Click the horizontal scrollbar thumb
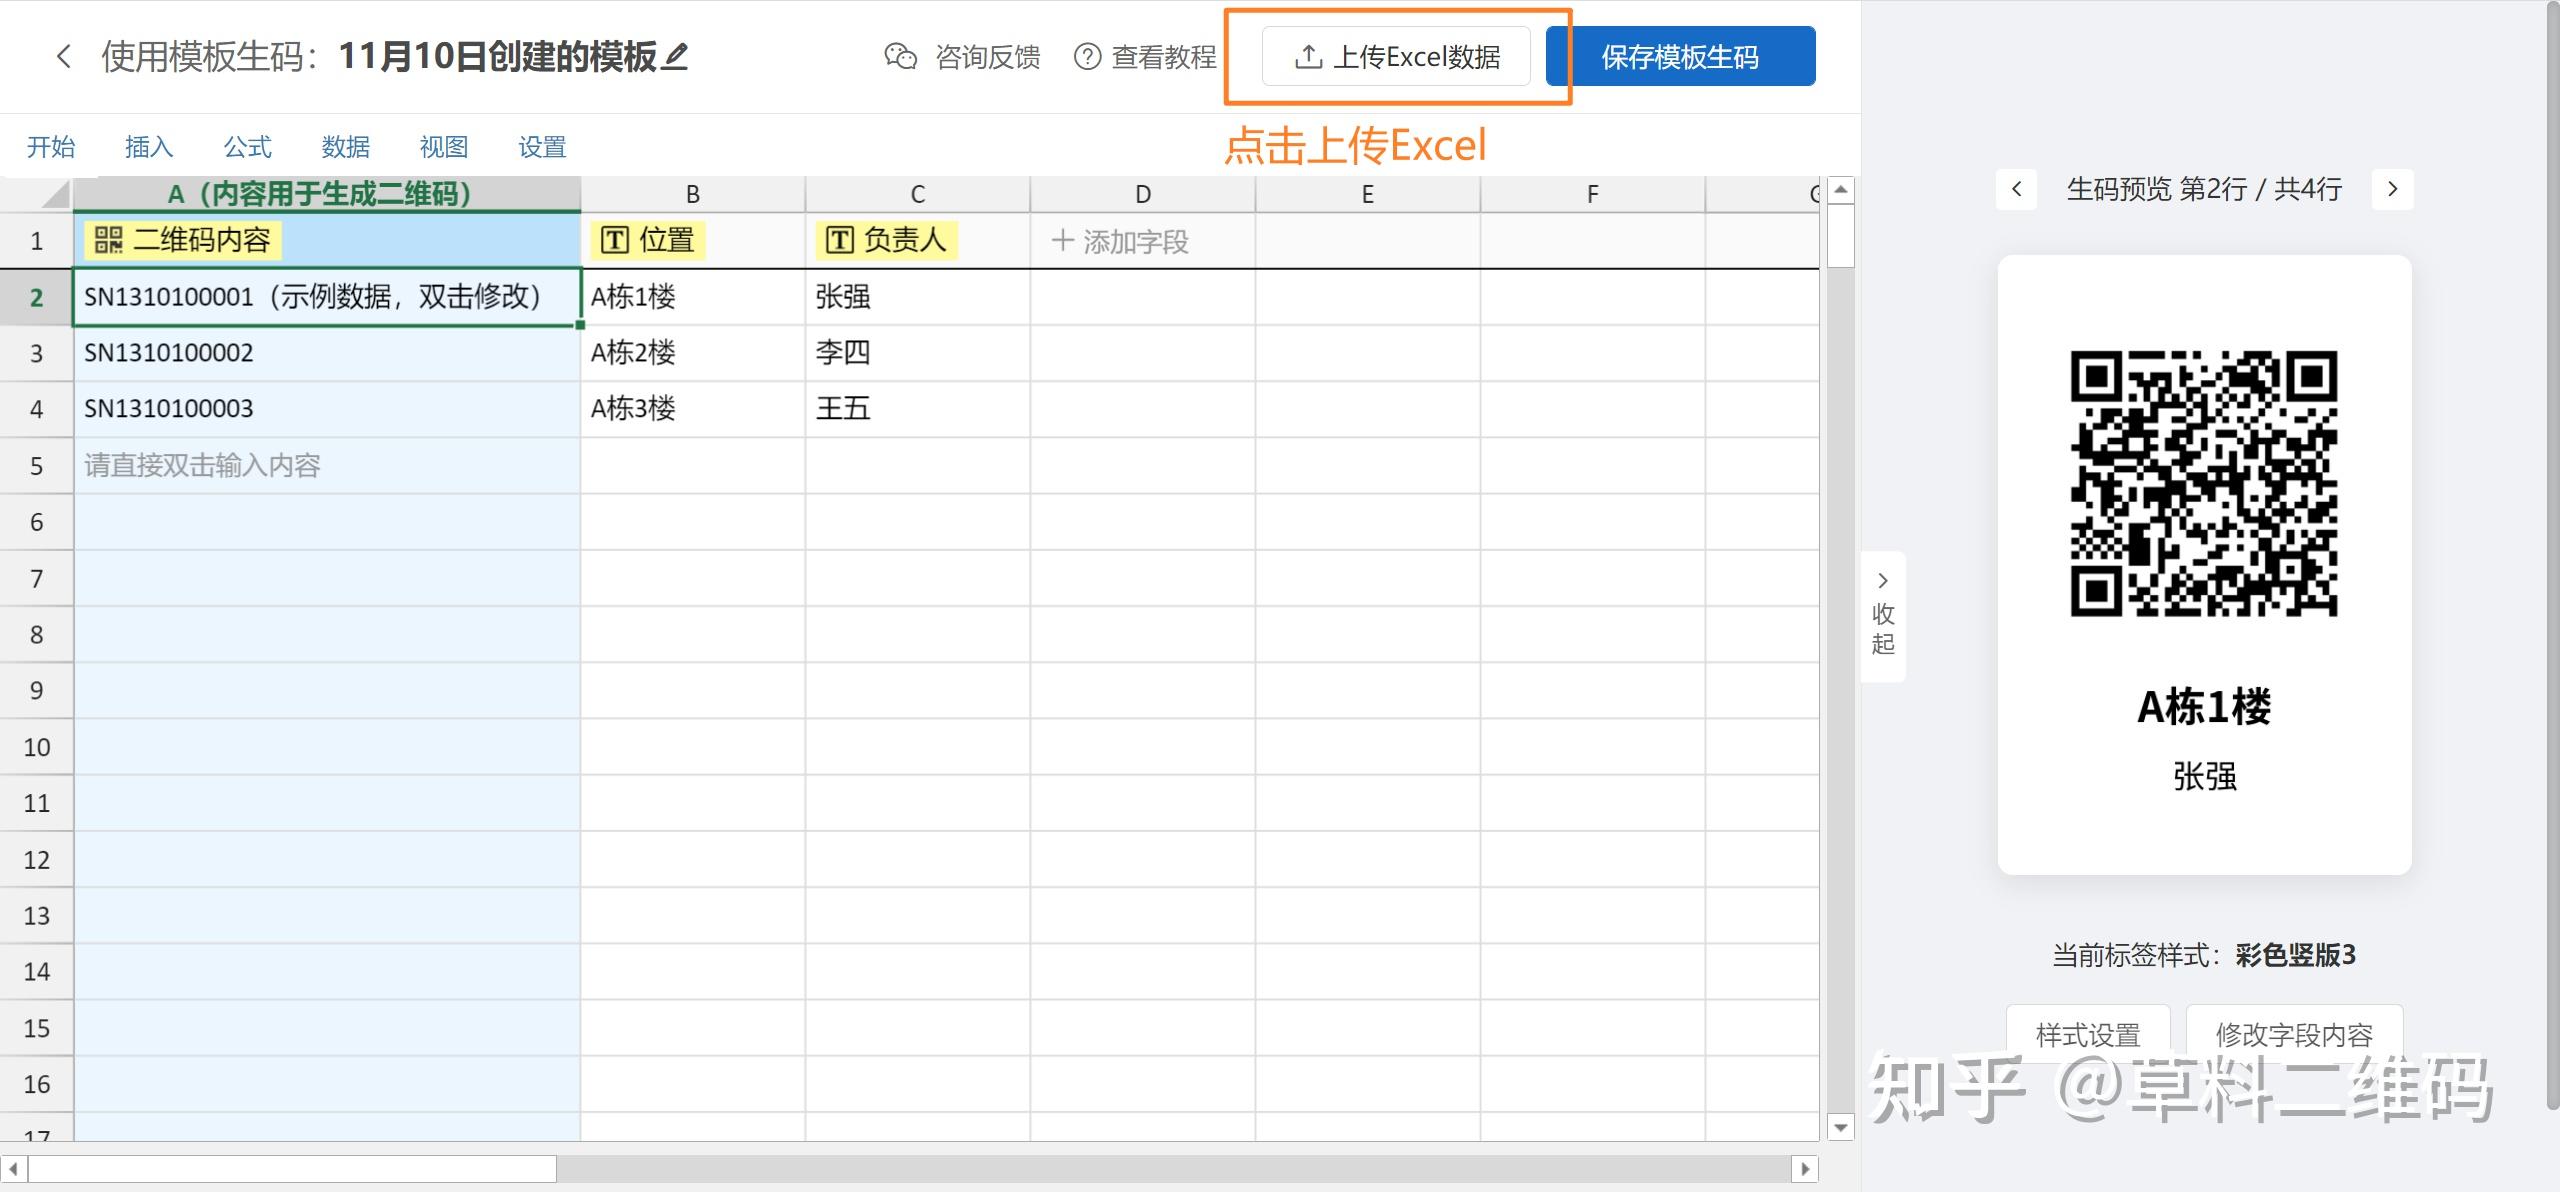Screen dimensions: 2560x1192 pos(292,1168)
